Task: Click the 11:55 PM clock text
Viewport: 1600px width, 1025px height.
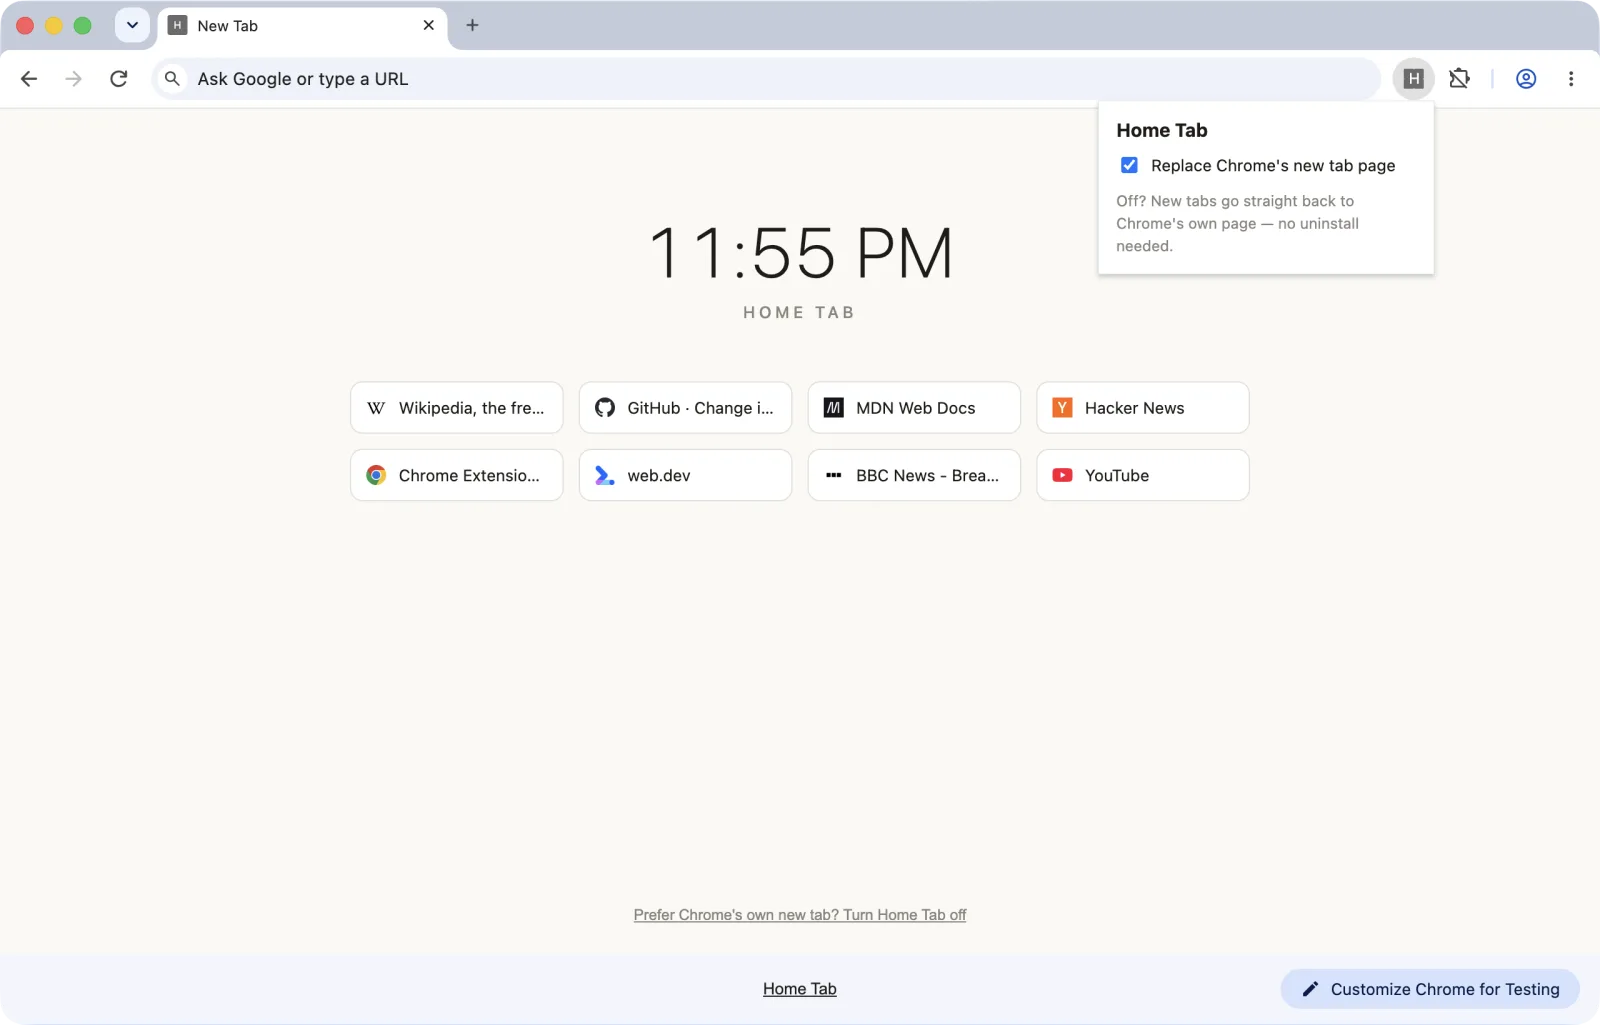Action: click(x=801, y=253)
